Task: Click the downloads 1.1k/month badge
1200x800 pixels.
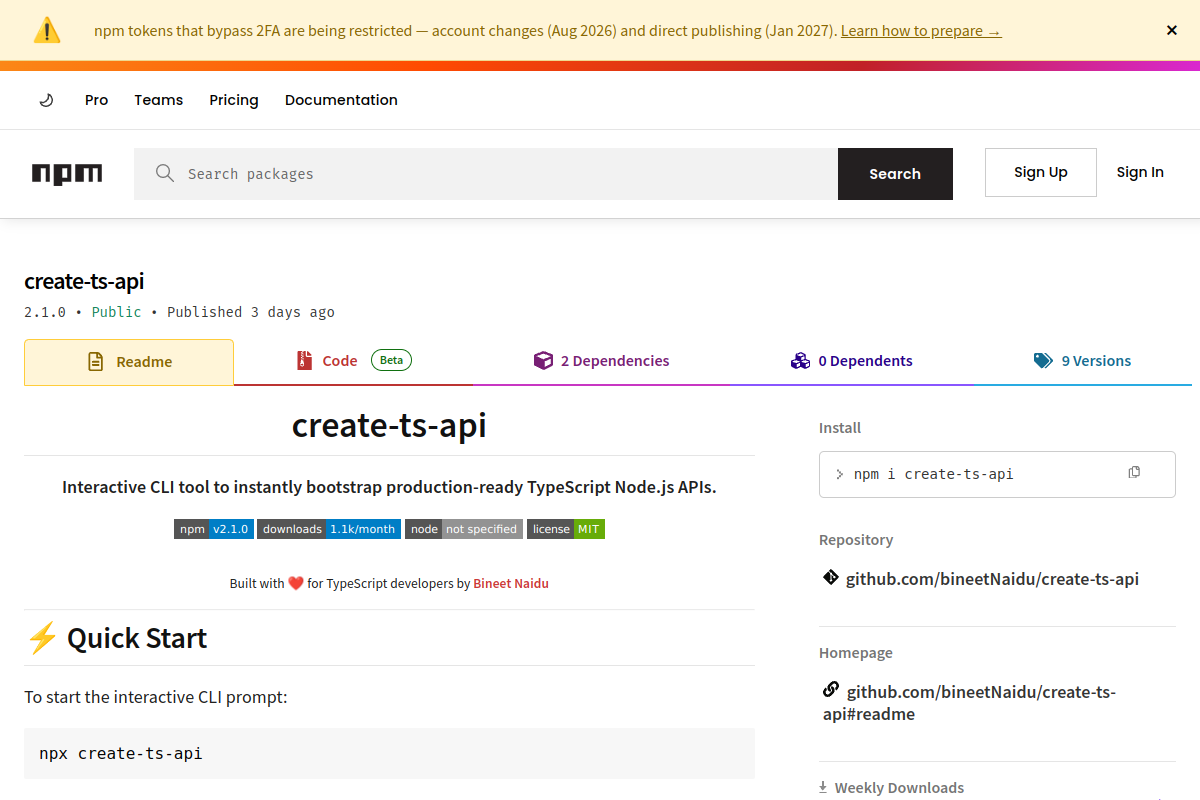Action: point(329,529)
